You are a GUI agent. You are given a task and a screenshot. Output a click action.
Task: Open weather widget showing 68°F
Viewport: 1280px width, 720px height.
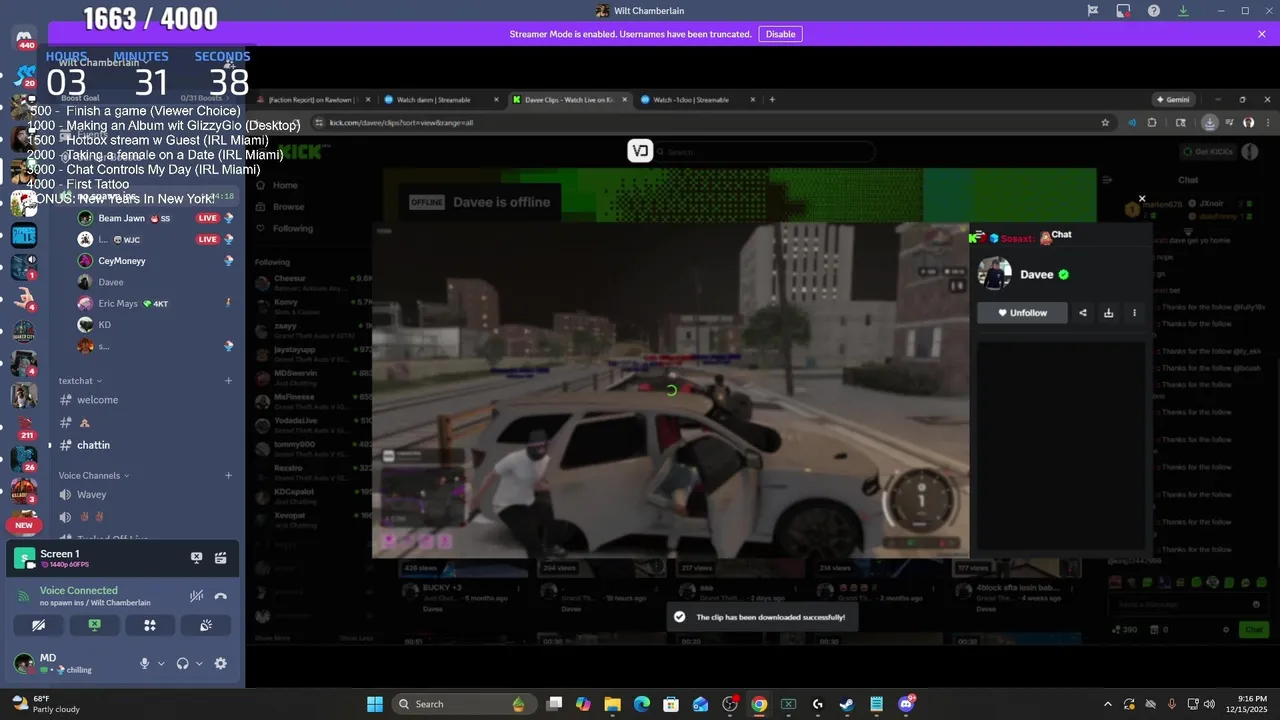(x=45, y=704)
